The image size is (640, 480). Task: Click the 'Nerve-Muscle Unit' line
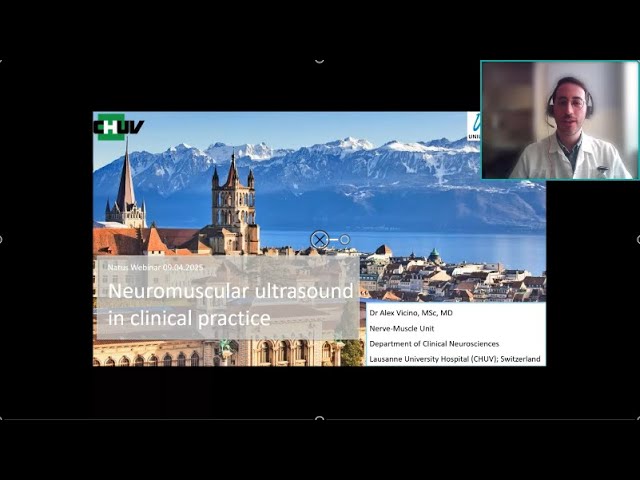pyautogui.click(x=402, y=329)
